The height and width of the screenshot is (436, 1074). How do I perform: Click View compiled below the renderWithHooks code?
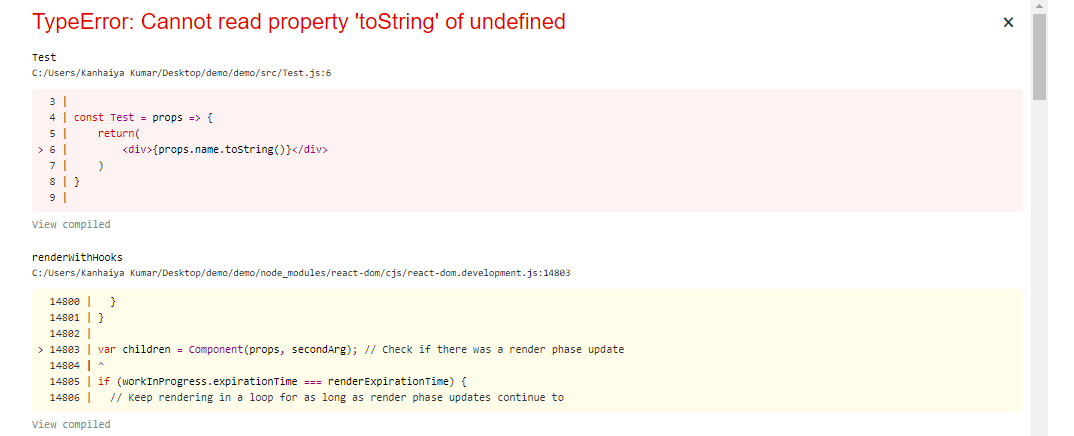point(71,424)
